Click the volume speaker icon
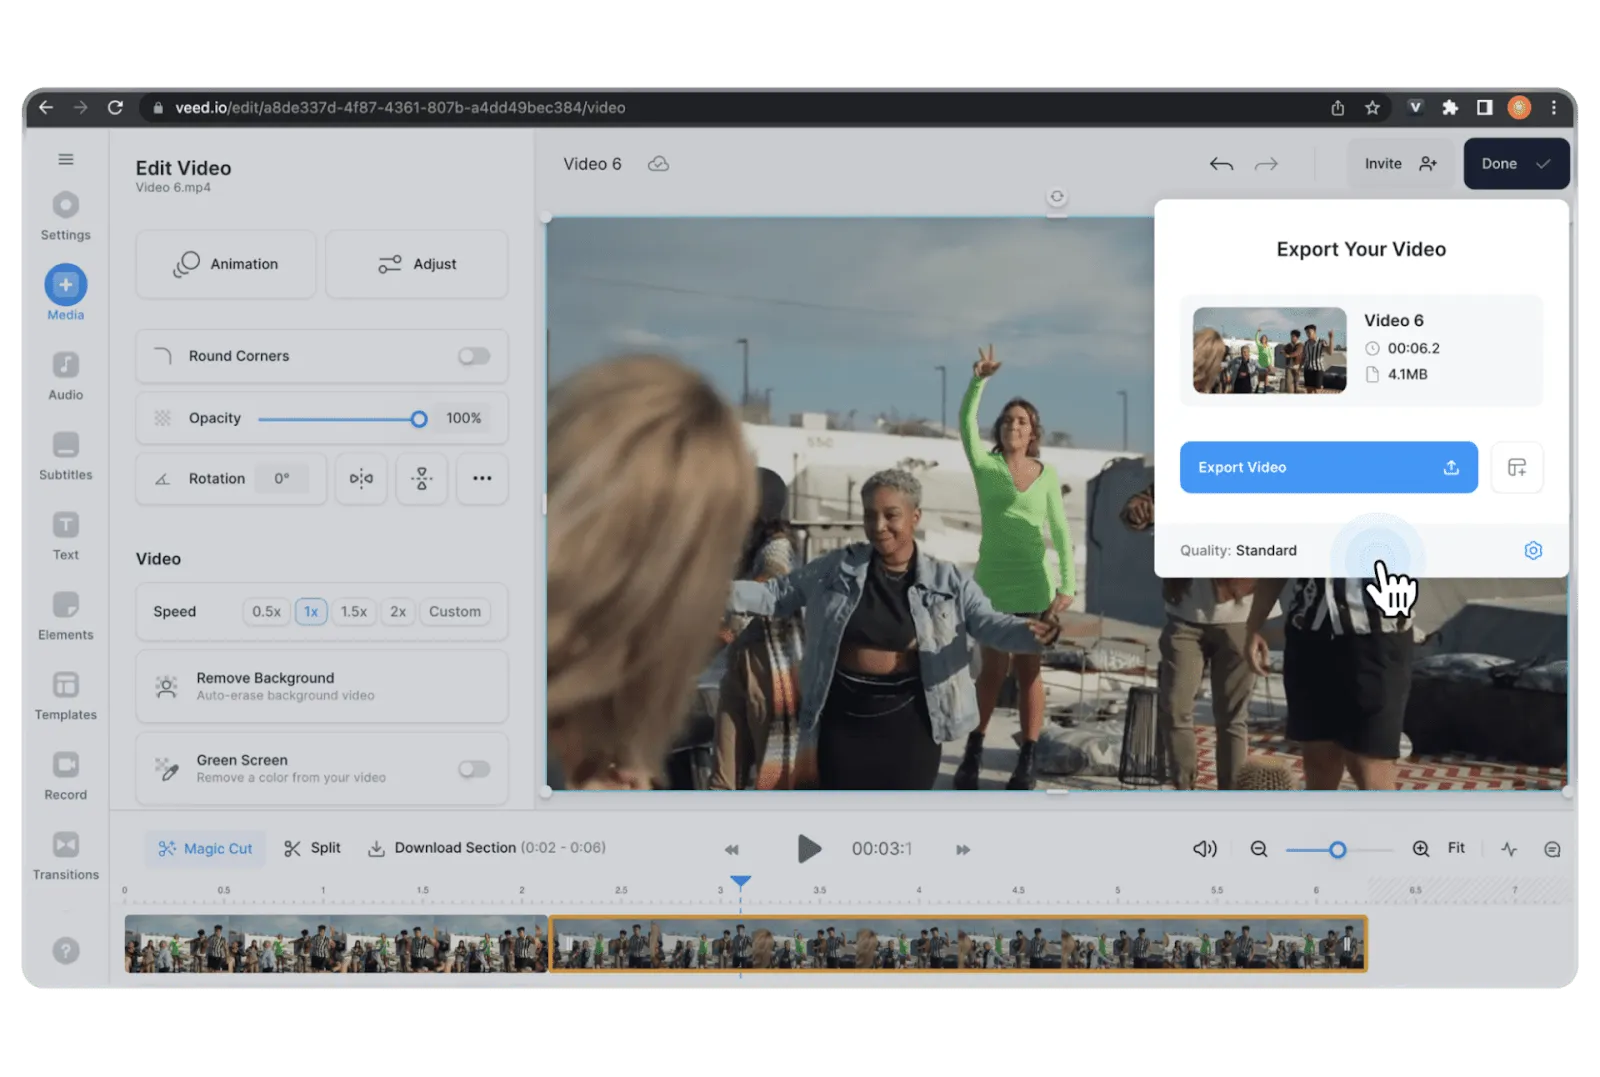The height and width of the screenshot is (1077, 1600). click(1204, 849)
